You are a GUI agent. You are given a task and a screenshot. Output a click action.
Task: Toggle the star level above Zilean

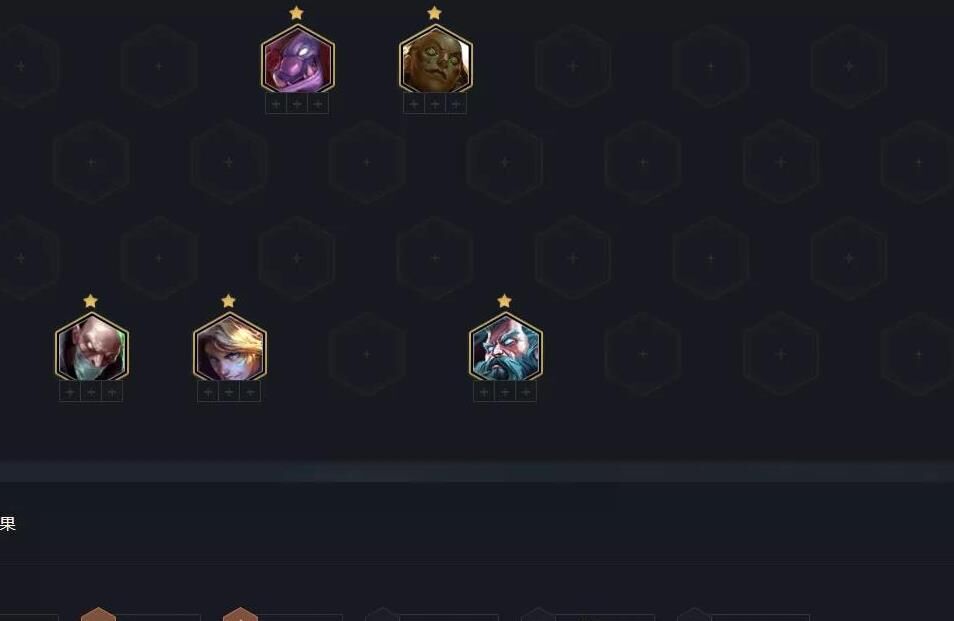point(504,301)
